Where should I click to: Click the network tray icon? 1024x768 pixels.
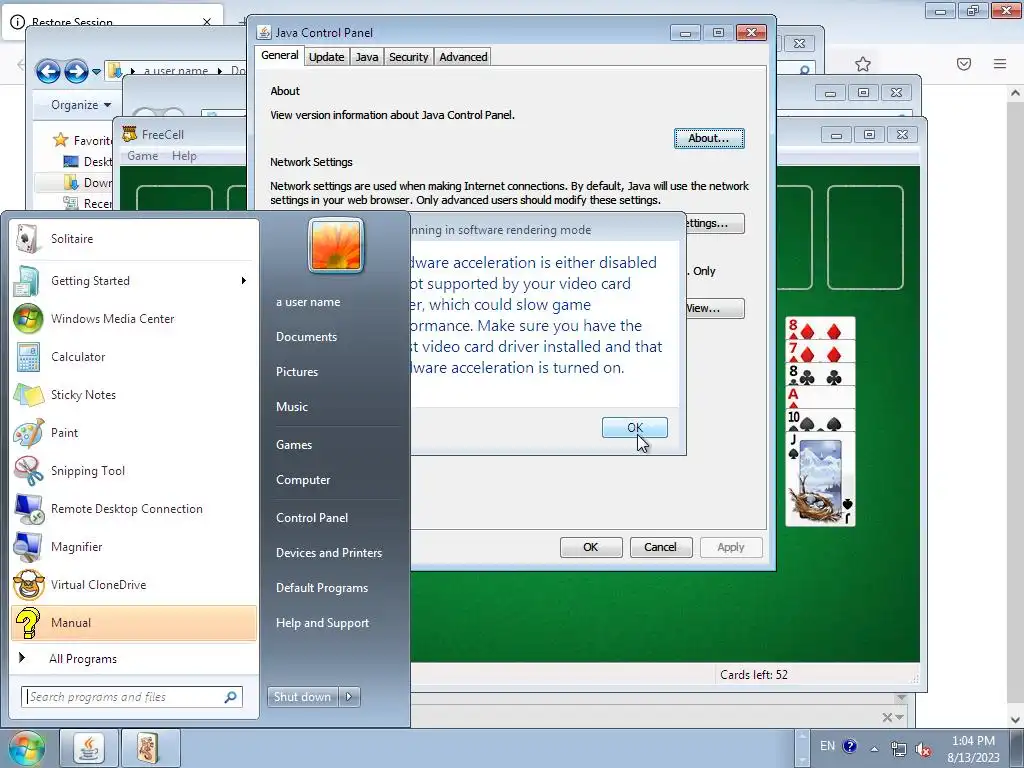pos(899,749)
